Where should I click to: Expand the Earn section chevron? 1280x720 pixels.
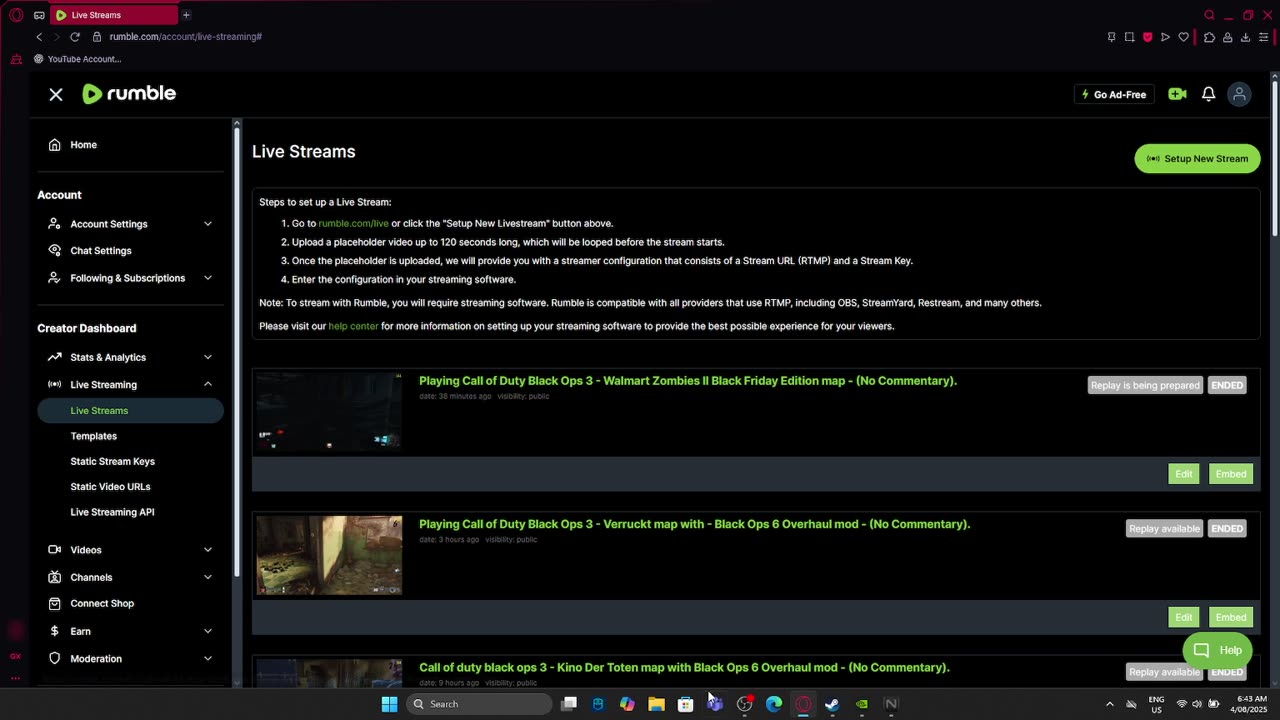[x=208, y=631]
